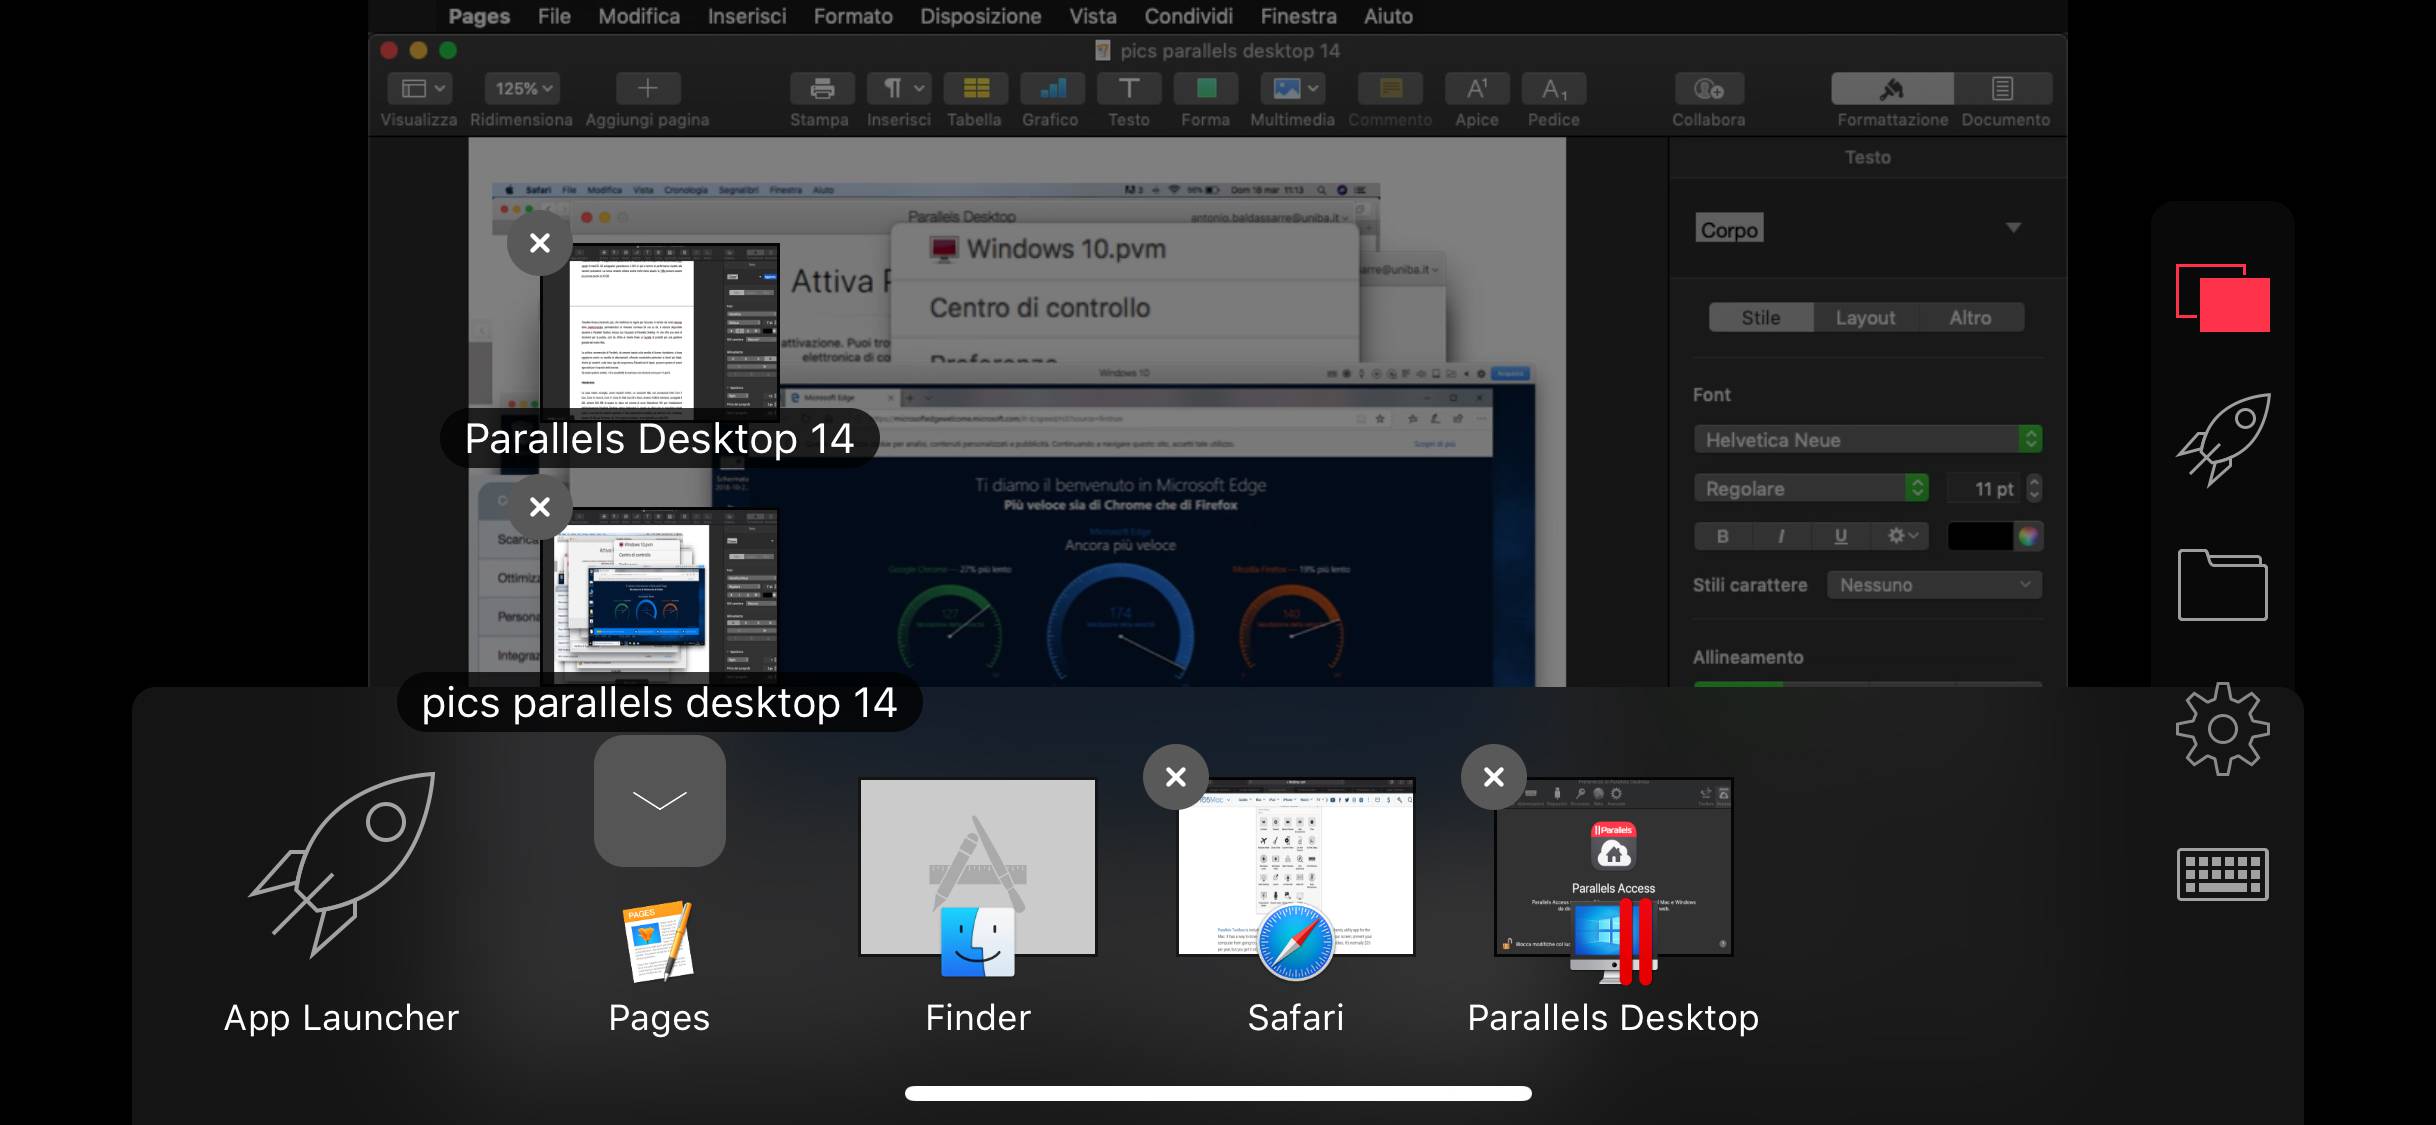Open the Inserisci paragraph dropdown
Image resolution: width=2436 pixels, height=1125 pixels.
click(900, 89)
